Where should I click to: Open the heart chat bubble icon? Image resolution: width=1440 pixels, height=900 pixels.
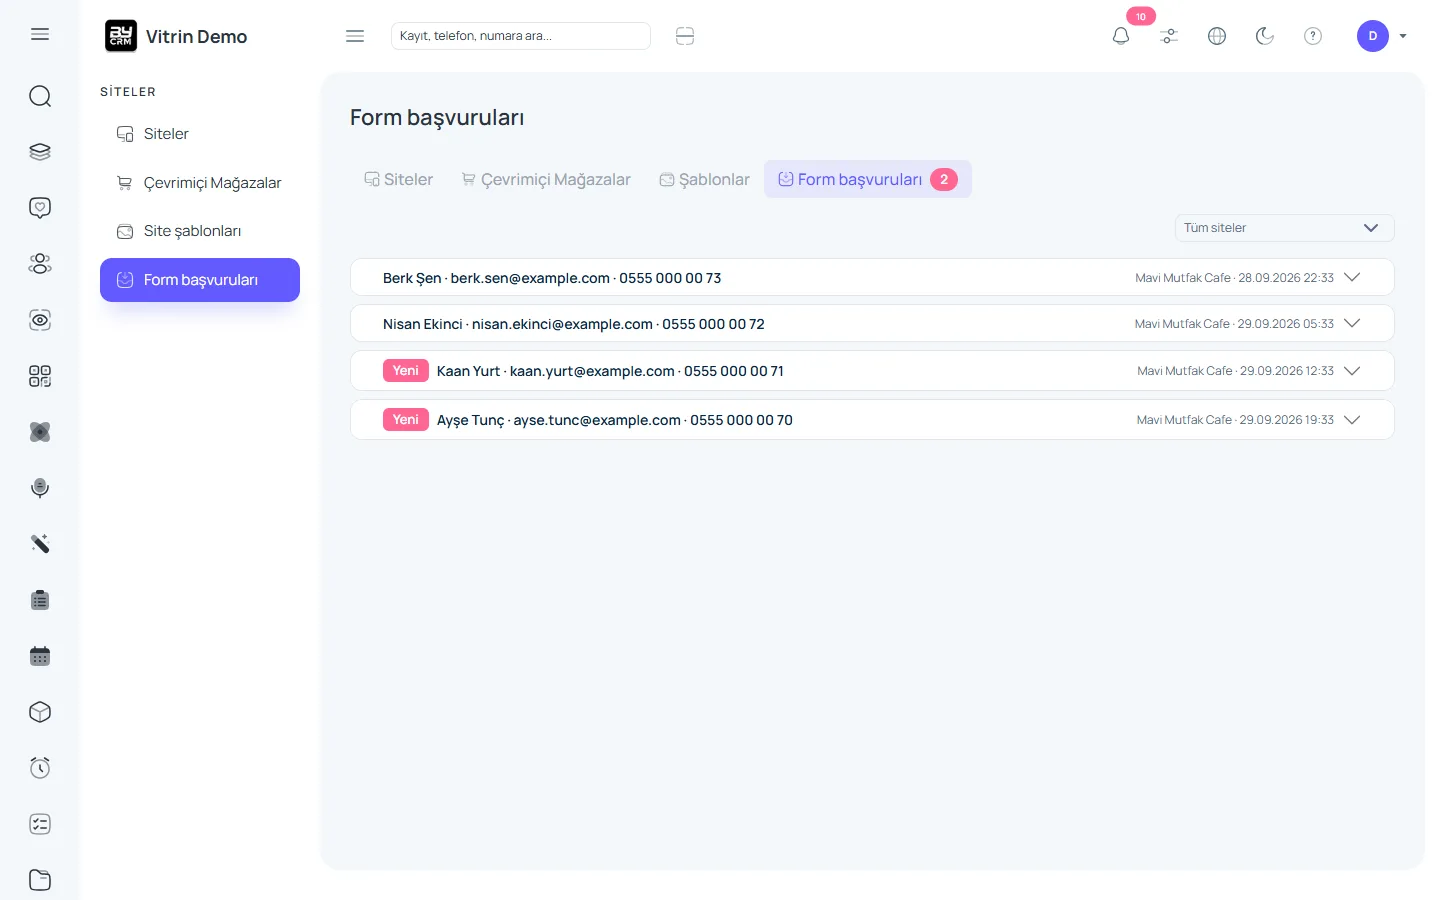pyautogui.click(x=40, y=208)
